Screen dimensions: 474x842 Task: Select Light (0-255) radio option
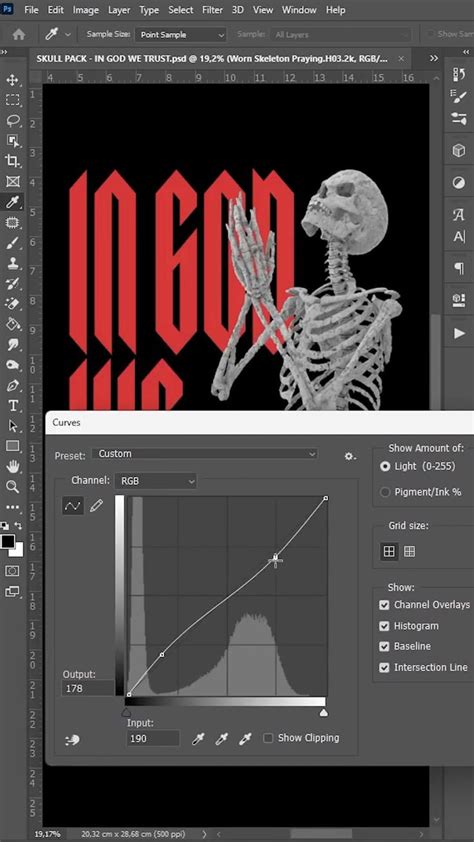pyautogui.click(x=385, y=467)
